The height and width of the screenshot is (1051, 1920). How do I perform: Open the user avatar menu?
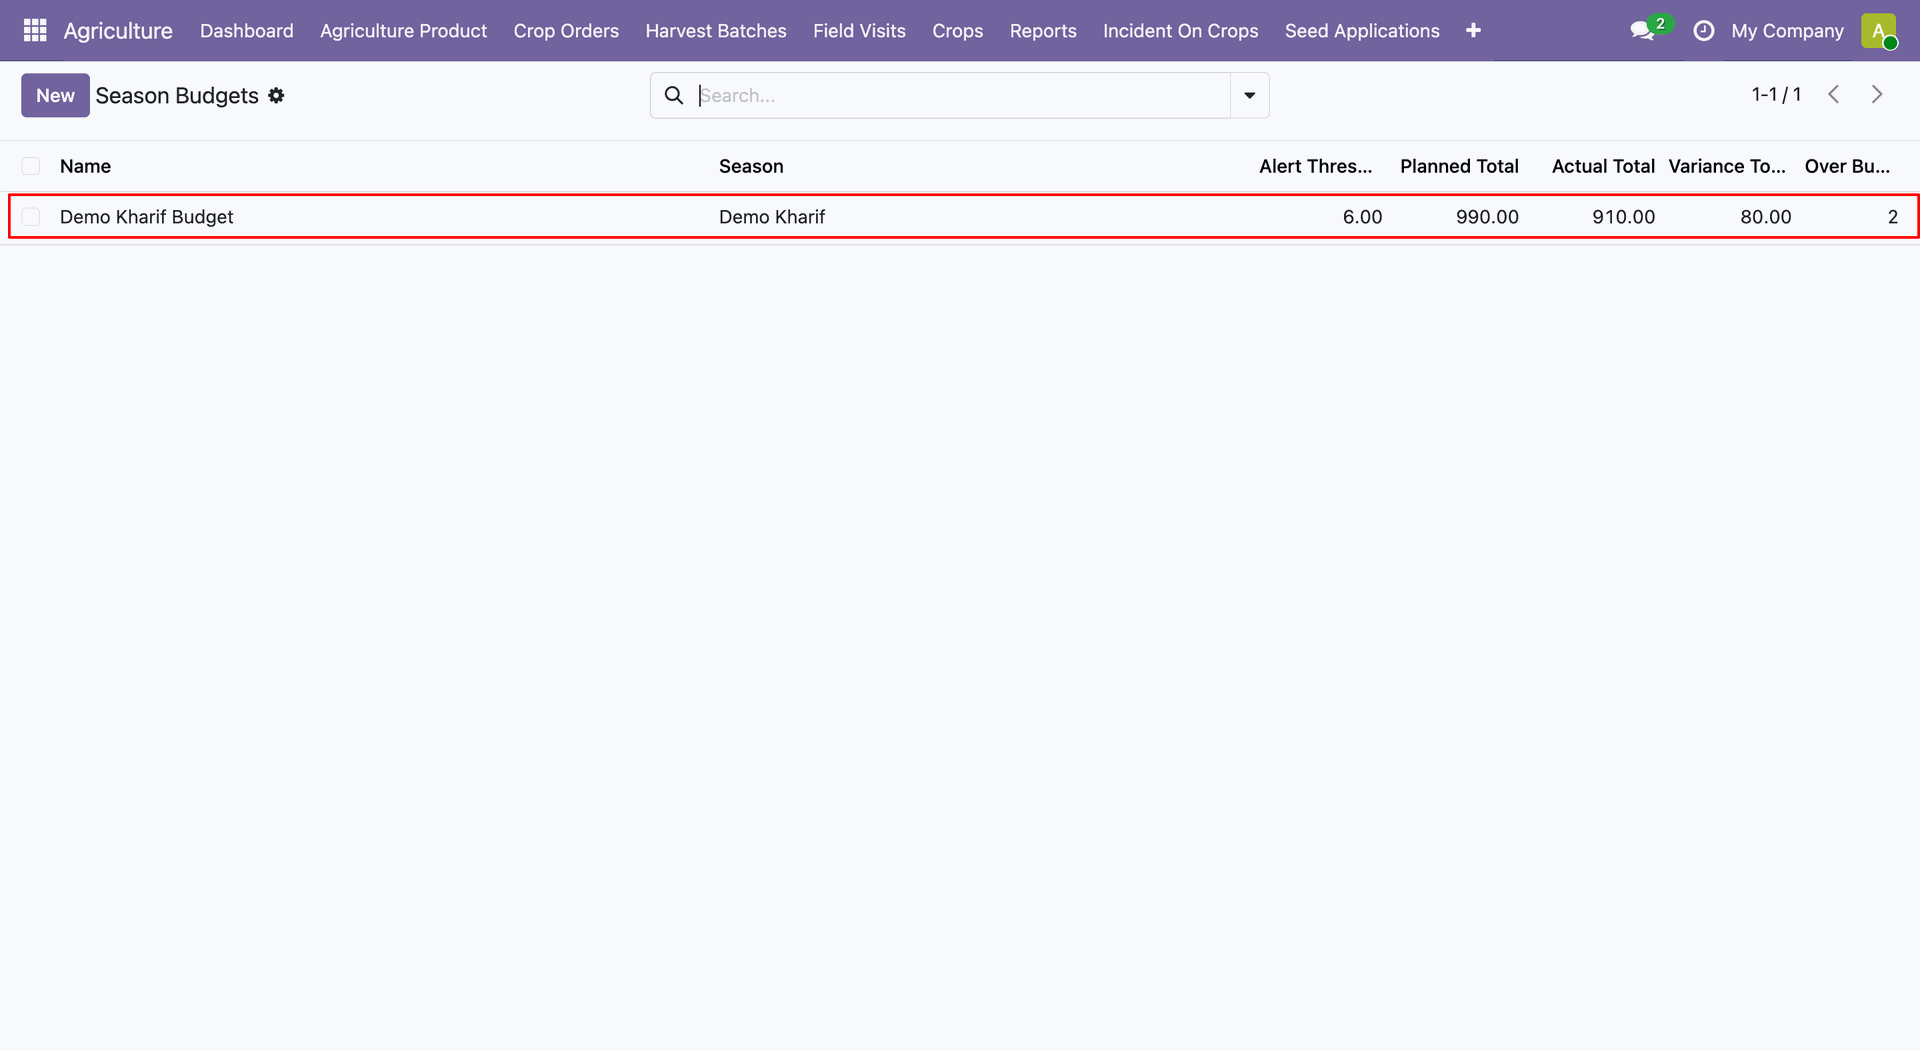point(1879,31)
